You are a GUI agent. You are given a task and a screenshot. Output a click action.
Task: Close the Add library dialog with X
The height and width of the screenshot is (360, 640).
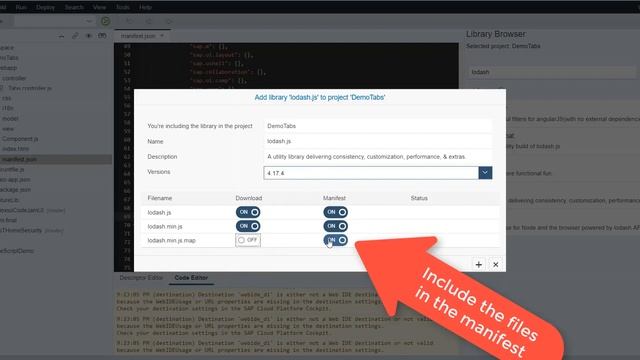click(496, 264)
